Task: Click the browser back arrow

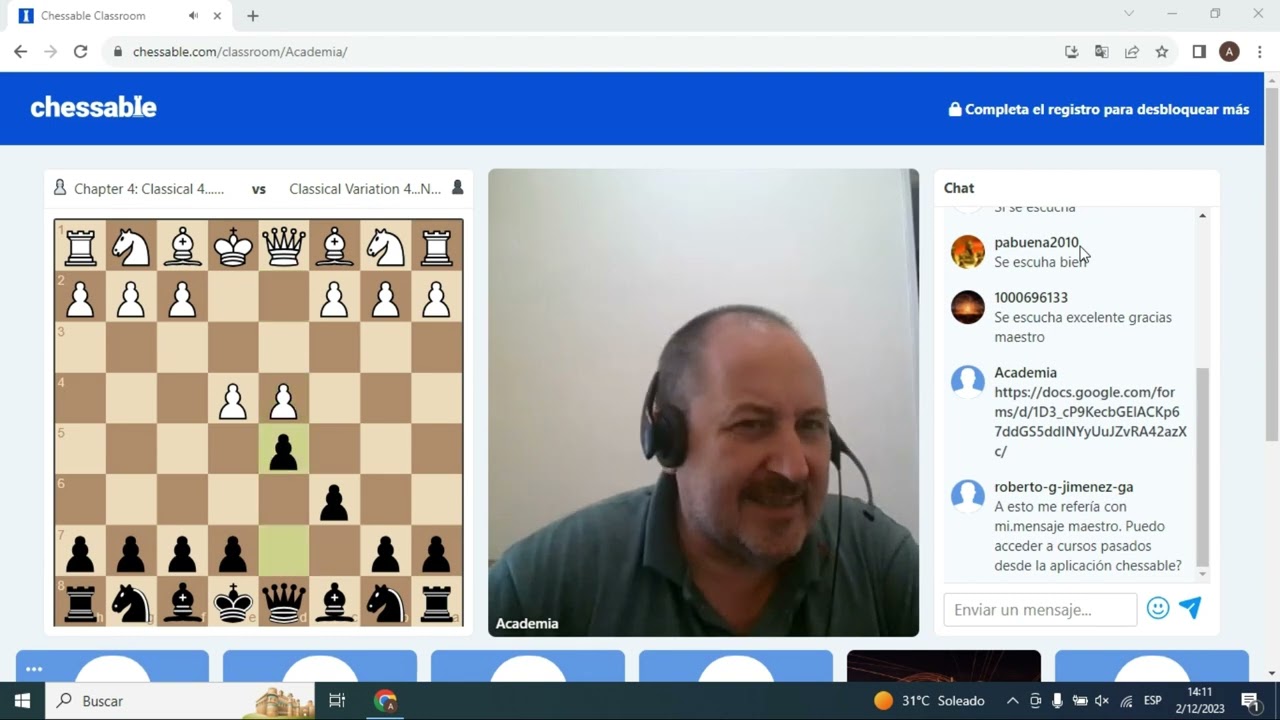Action: pyautogui.click(x=20, y=52)
